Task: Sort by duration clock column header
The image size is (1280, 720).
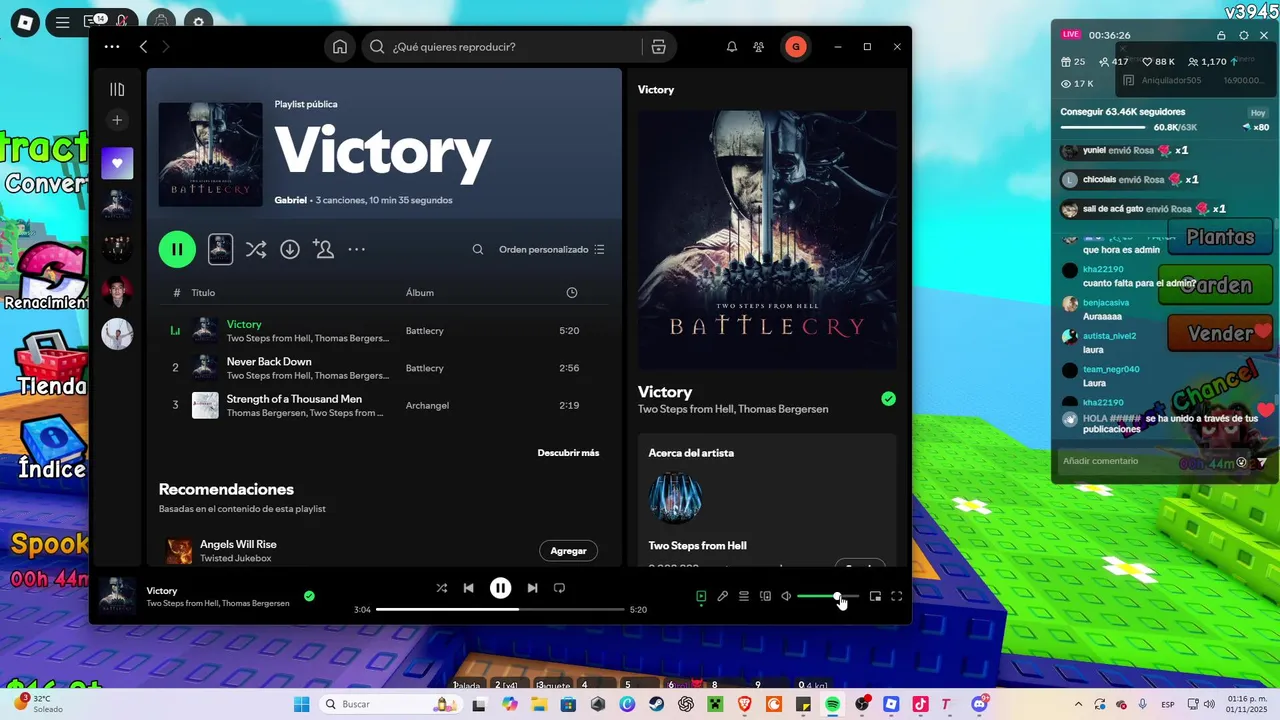Action: (572, 293)
